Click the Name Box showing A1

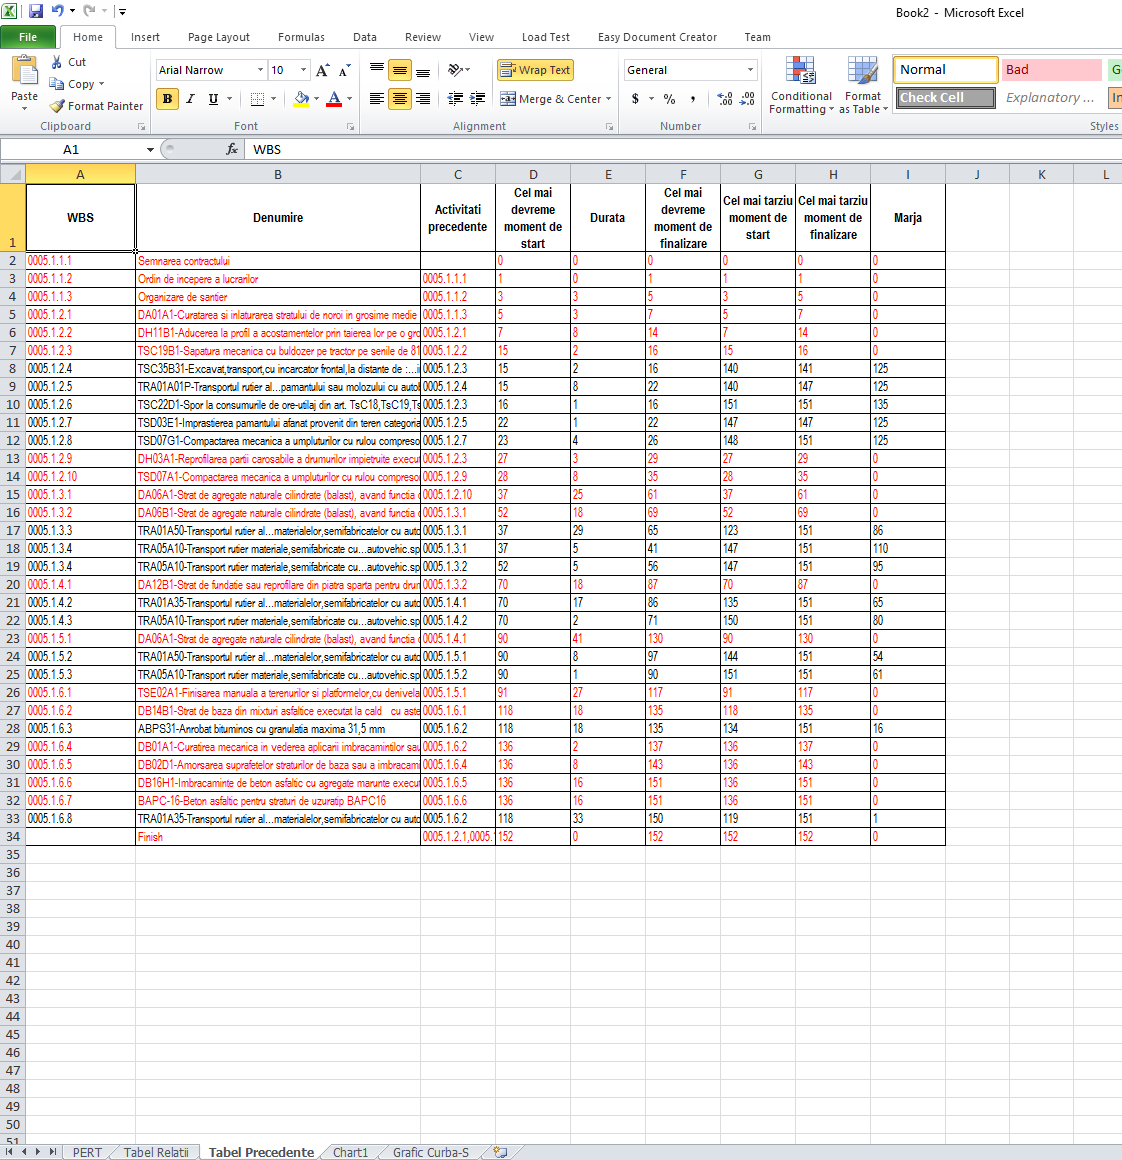pyautogui.click(x=72, y=149)
